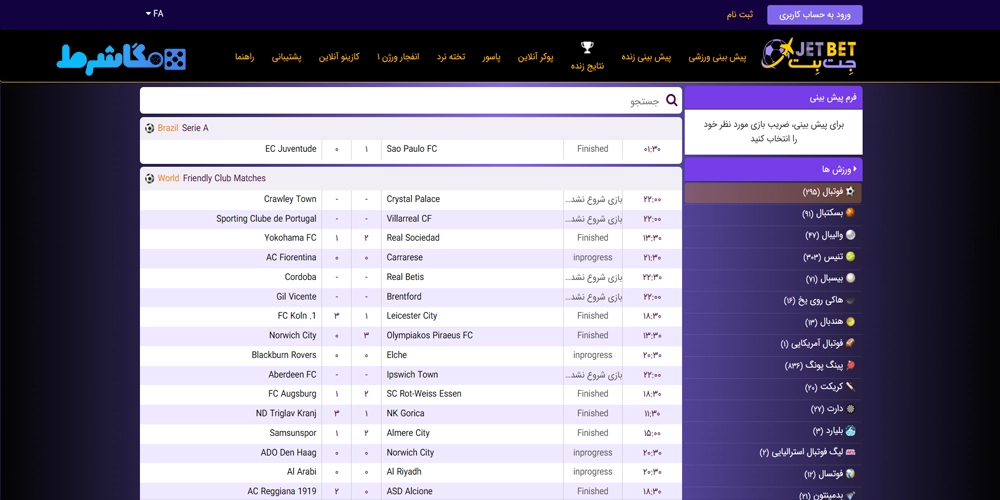Click AC Fiorentina team name
This screenshot has width=1000, height=500.
291,258
